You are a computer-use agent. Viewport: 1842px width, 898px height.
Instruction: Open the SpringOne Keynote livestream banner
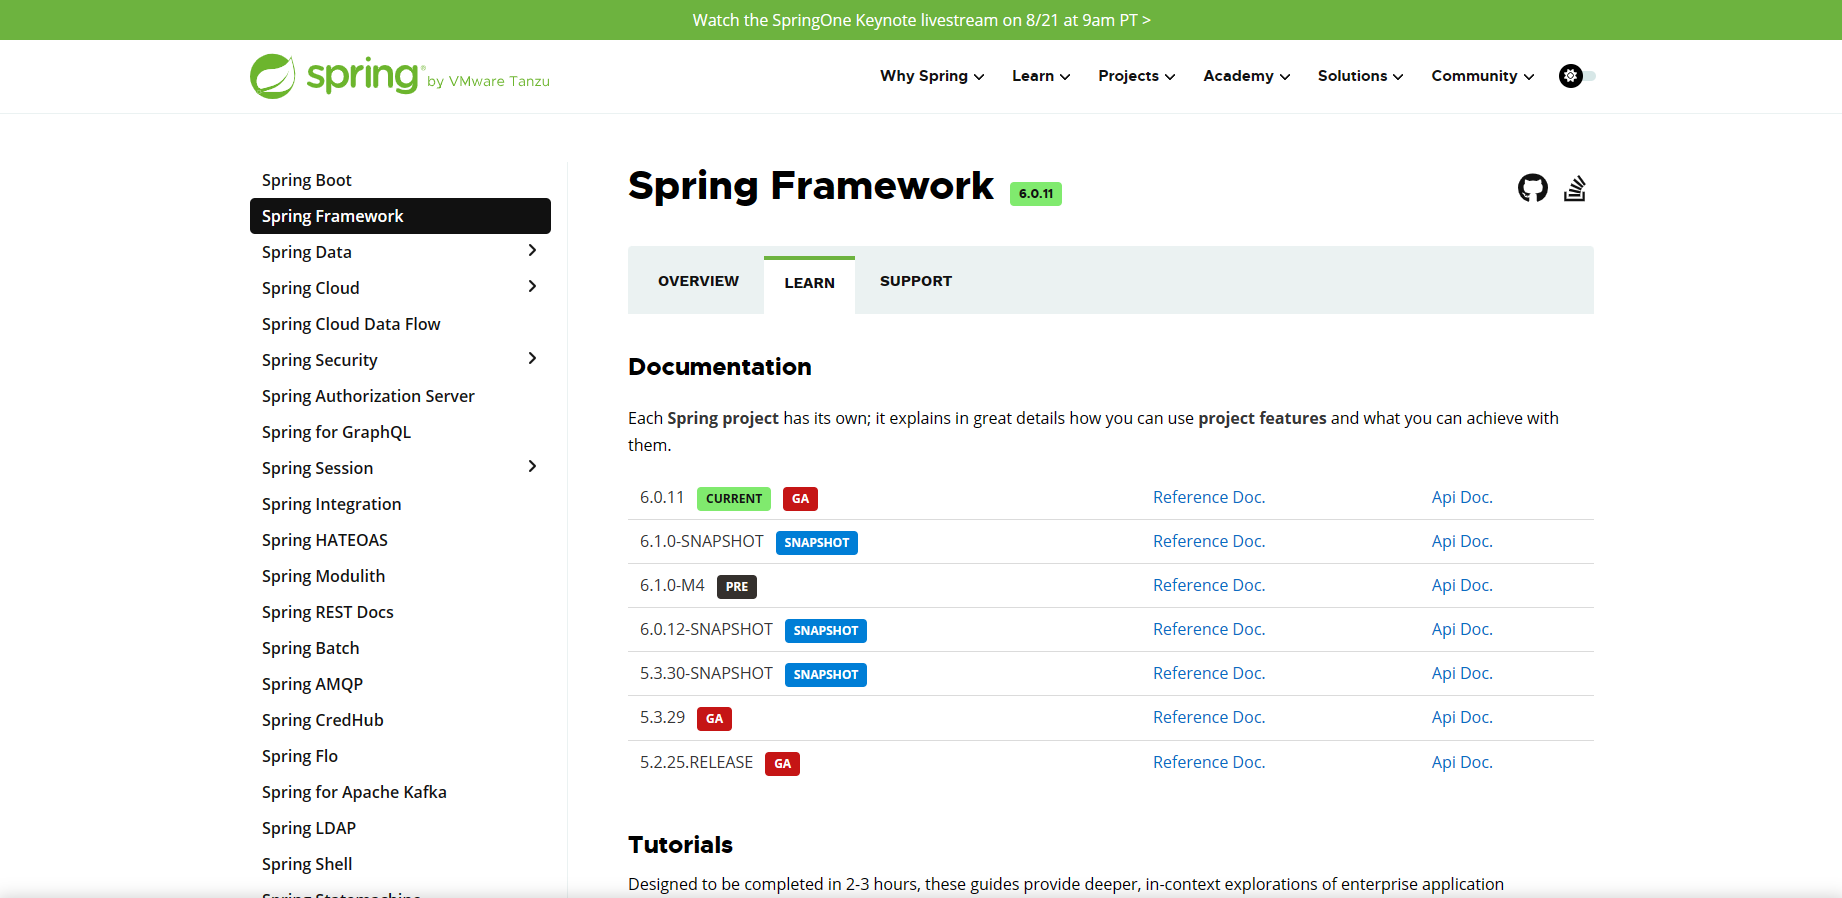click(921, 20)
